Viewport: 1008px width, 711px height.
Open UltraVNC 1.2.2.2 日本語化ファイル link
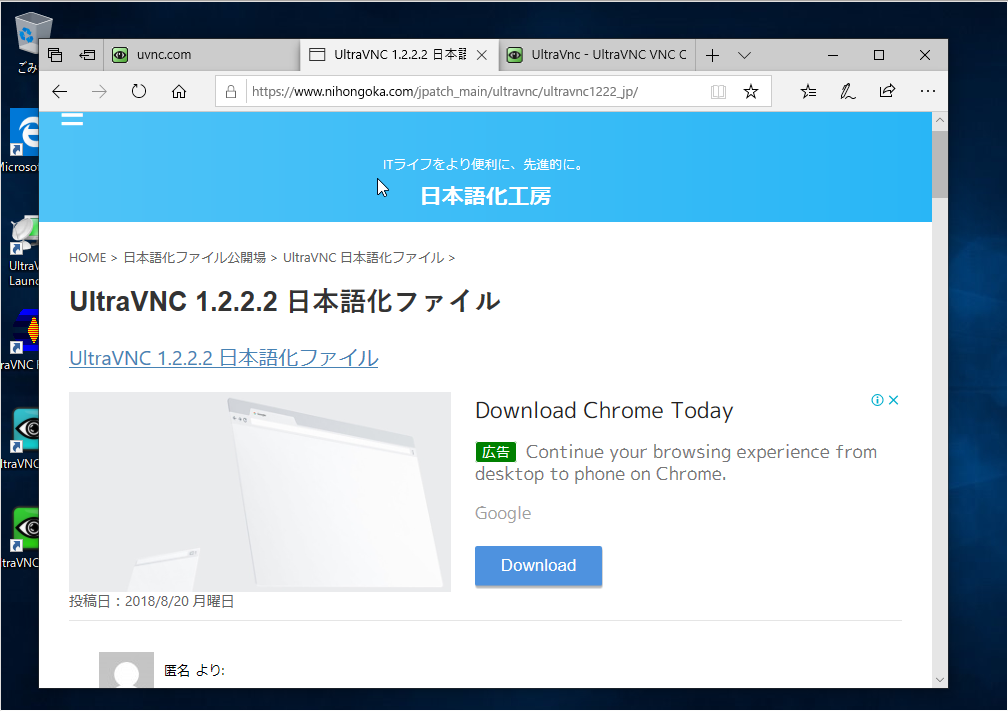223,358
